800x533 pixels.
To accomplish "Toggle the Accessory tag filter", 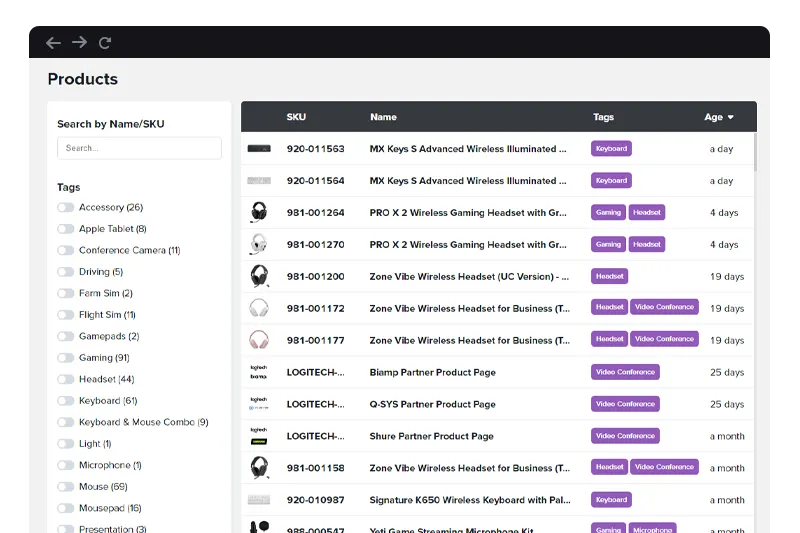I will [66, 208].
